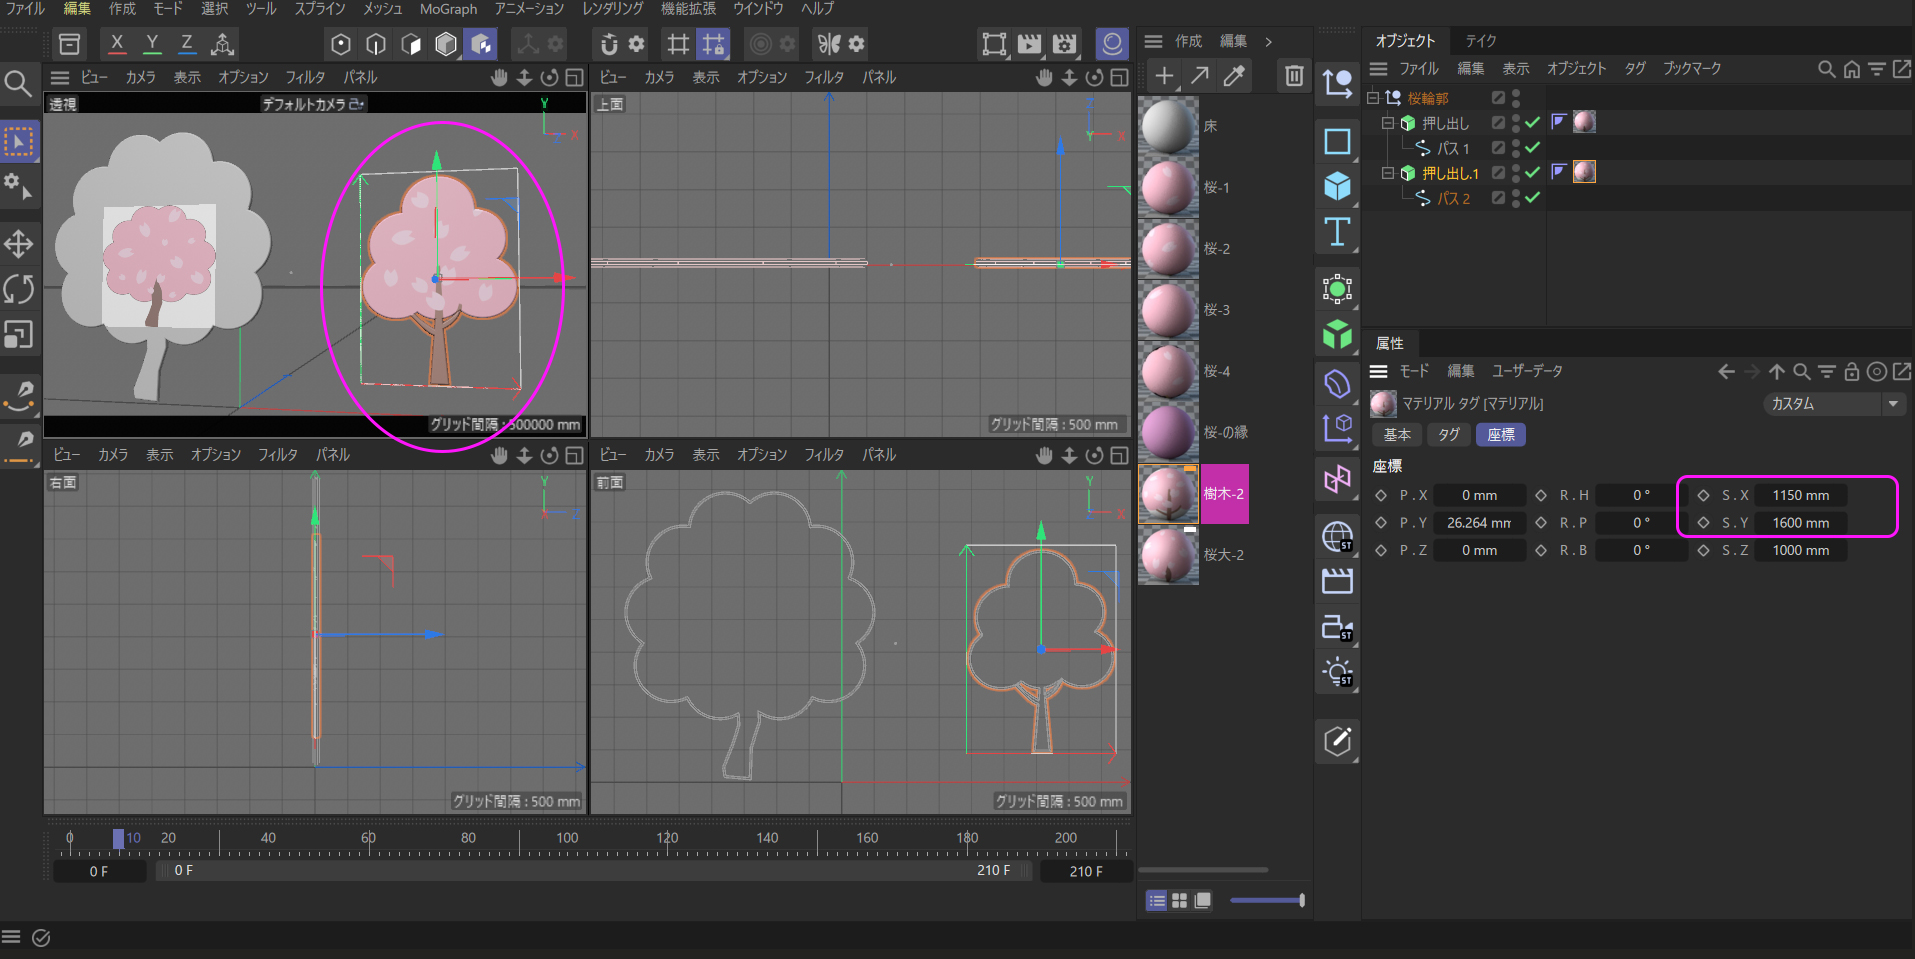Viewport: 1915px width, 959px height.
Task: Switch to the テイク tab
Action: tap(1480, 41)
